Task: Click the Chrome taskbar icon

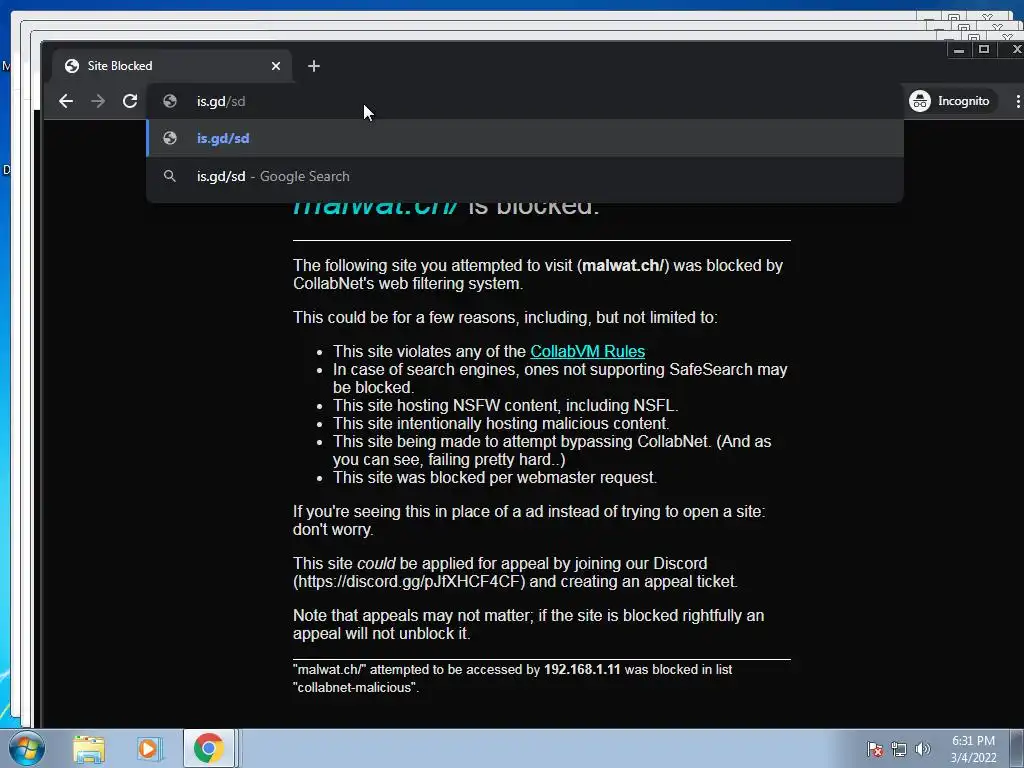Action: pos(208,748)
